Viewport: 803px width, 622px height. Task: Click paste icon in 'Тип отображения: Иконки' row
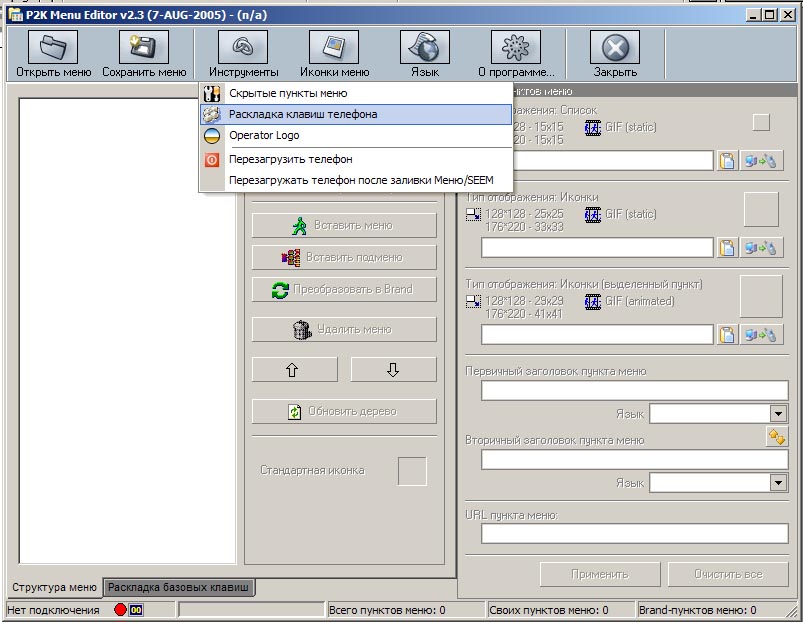[727, 248]
